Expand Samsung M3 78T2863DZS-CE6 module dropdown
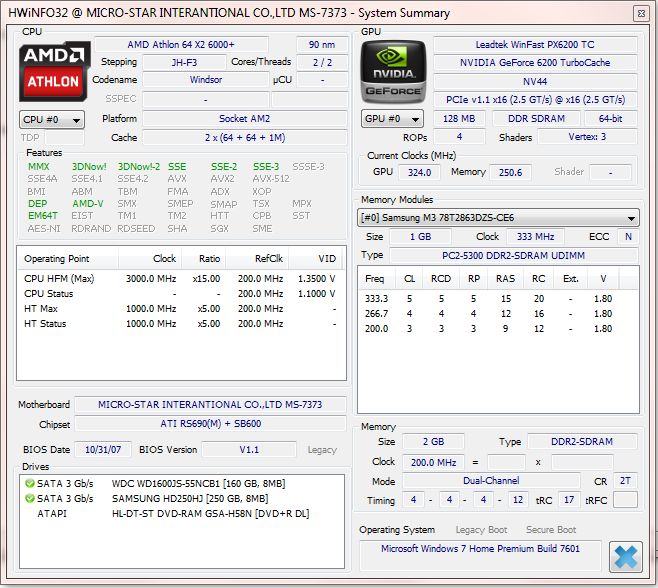The height and width of the screenshot is (588, 658). [498, 218]
